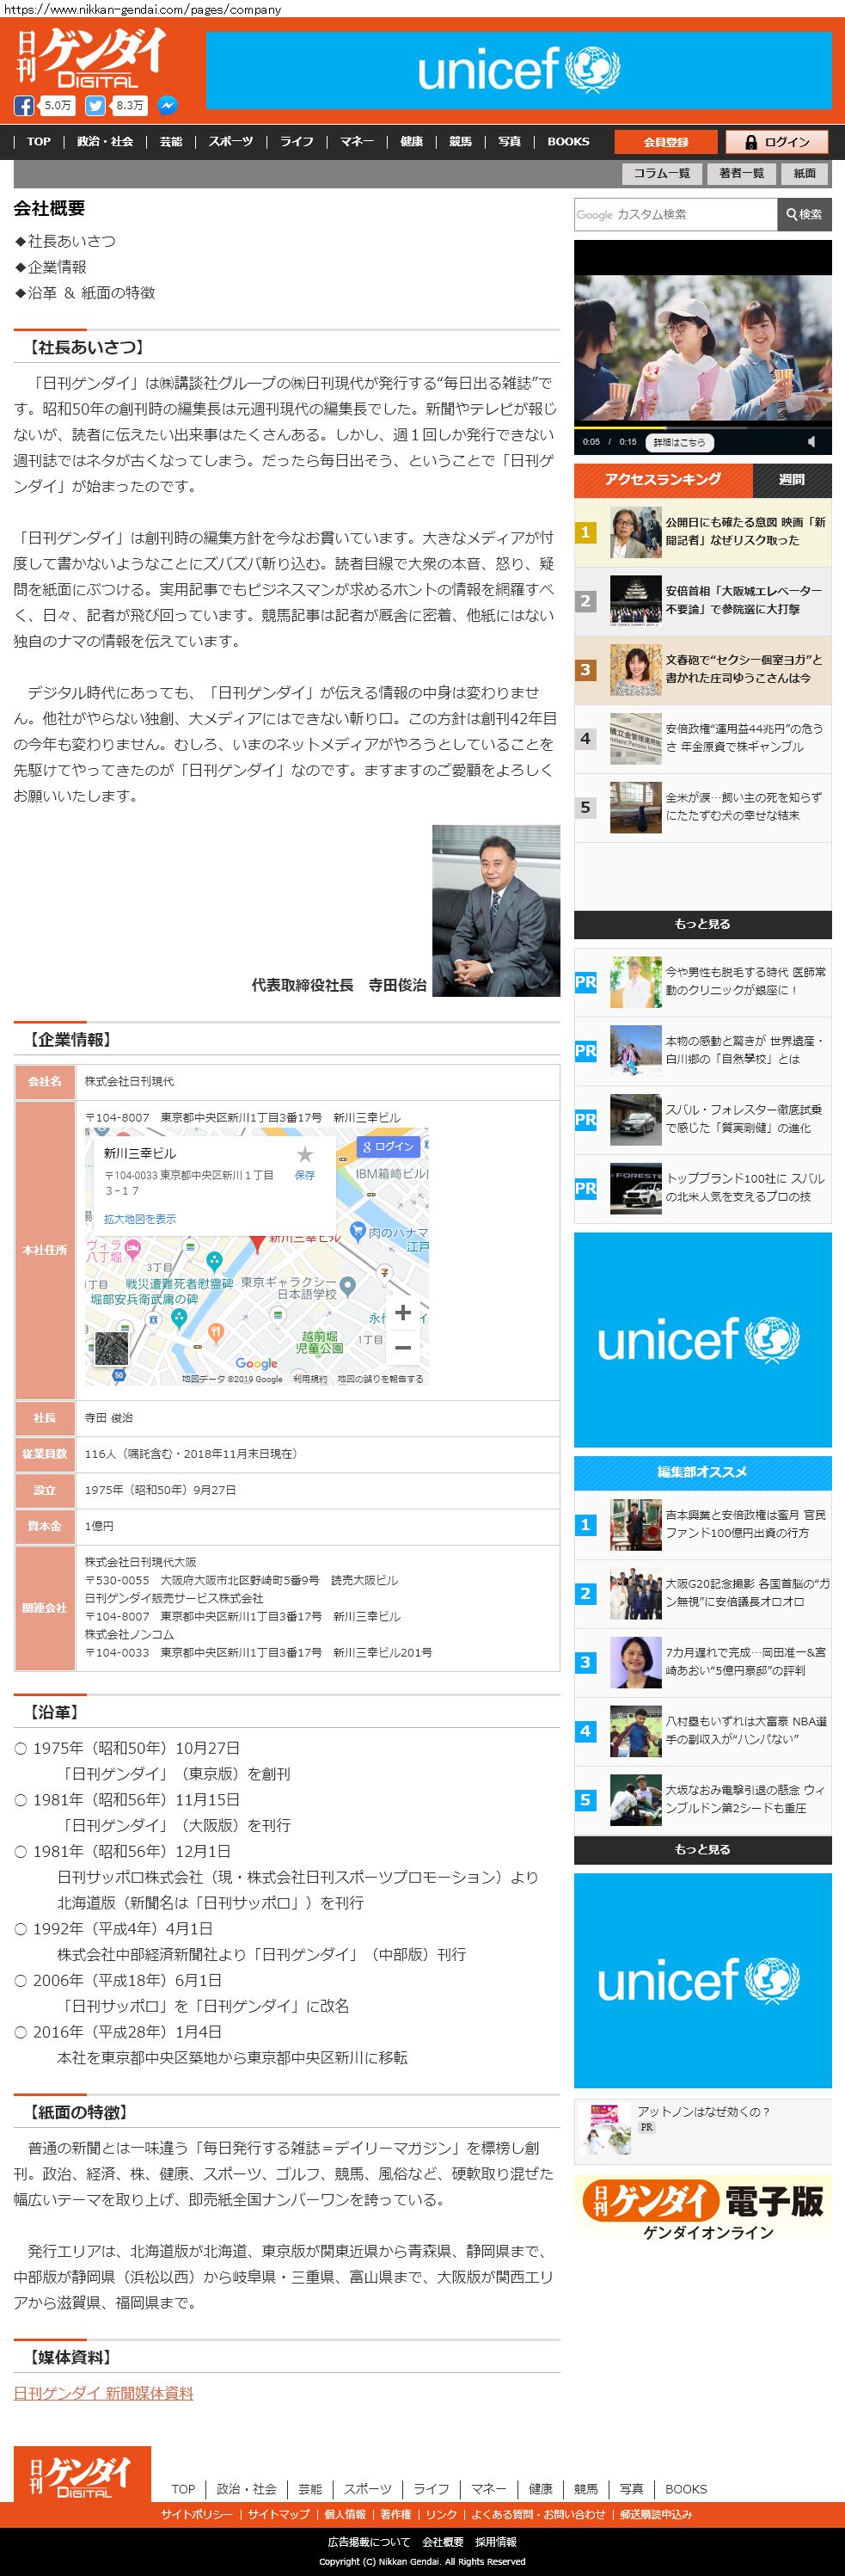Image resolution: width=845 pixels, height=2576 pixels.
Task: Sign in with the map ログイン button
Action: (388, 1146)
